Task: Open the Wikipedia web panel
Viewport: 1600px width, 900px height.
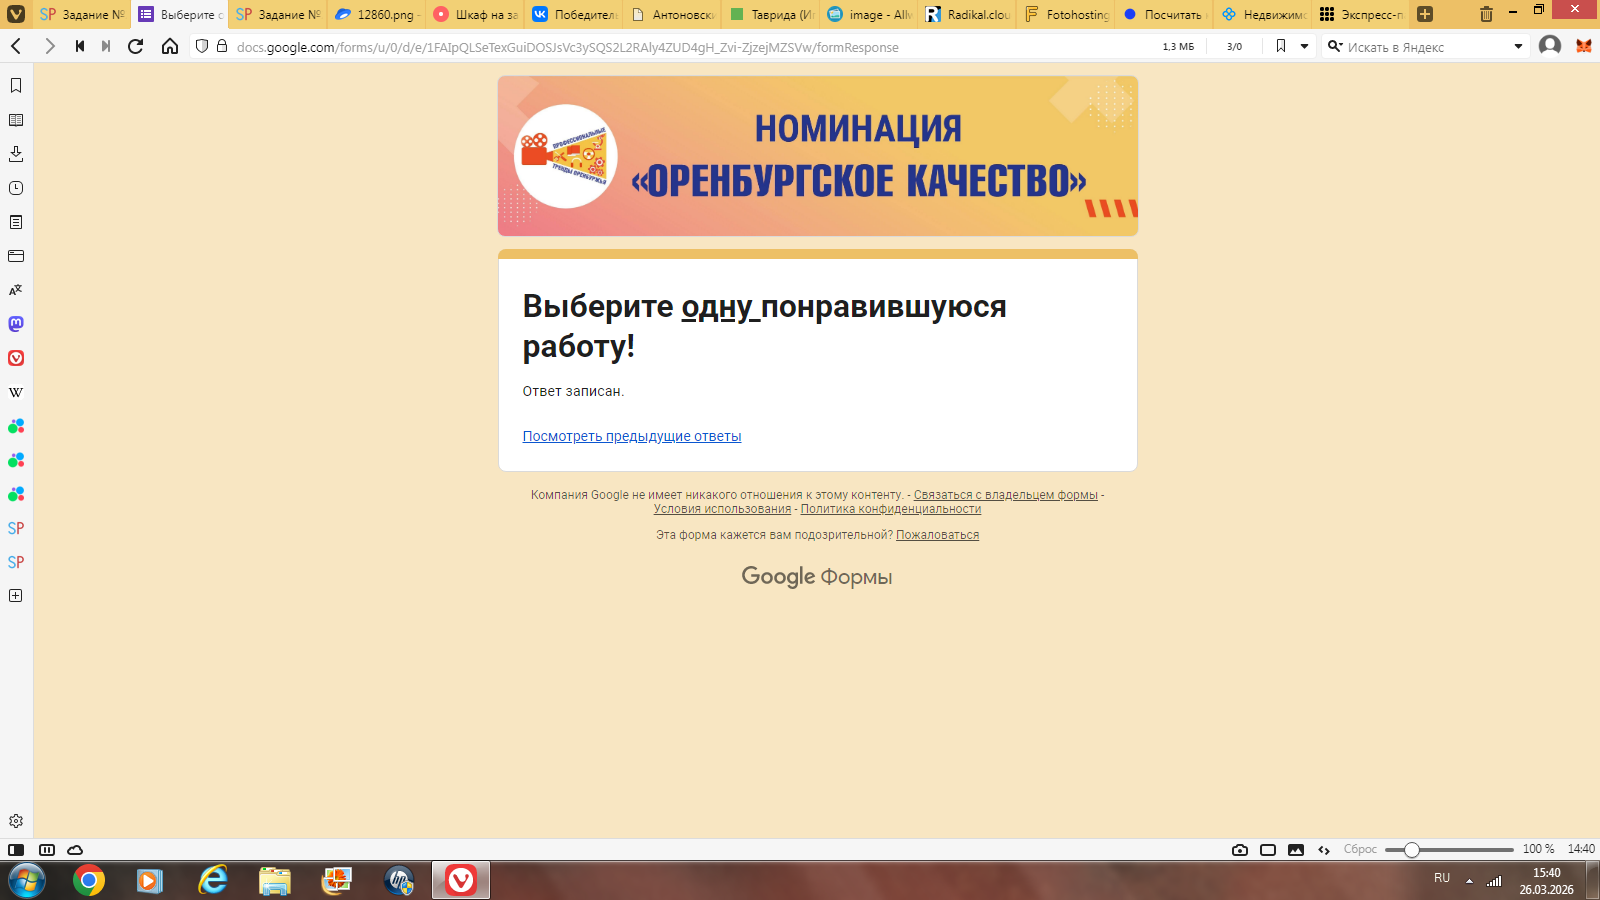Action: [16, 392]
